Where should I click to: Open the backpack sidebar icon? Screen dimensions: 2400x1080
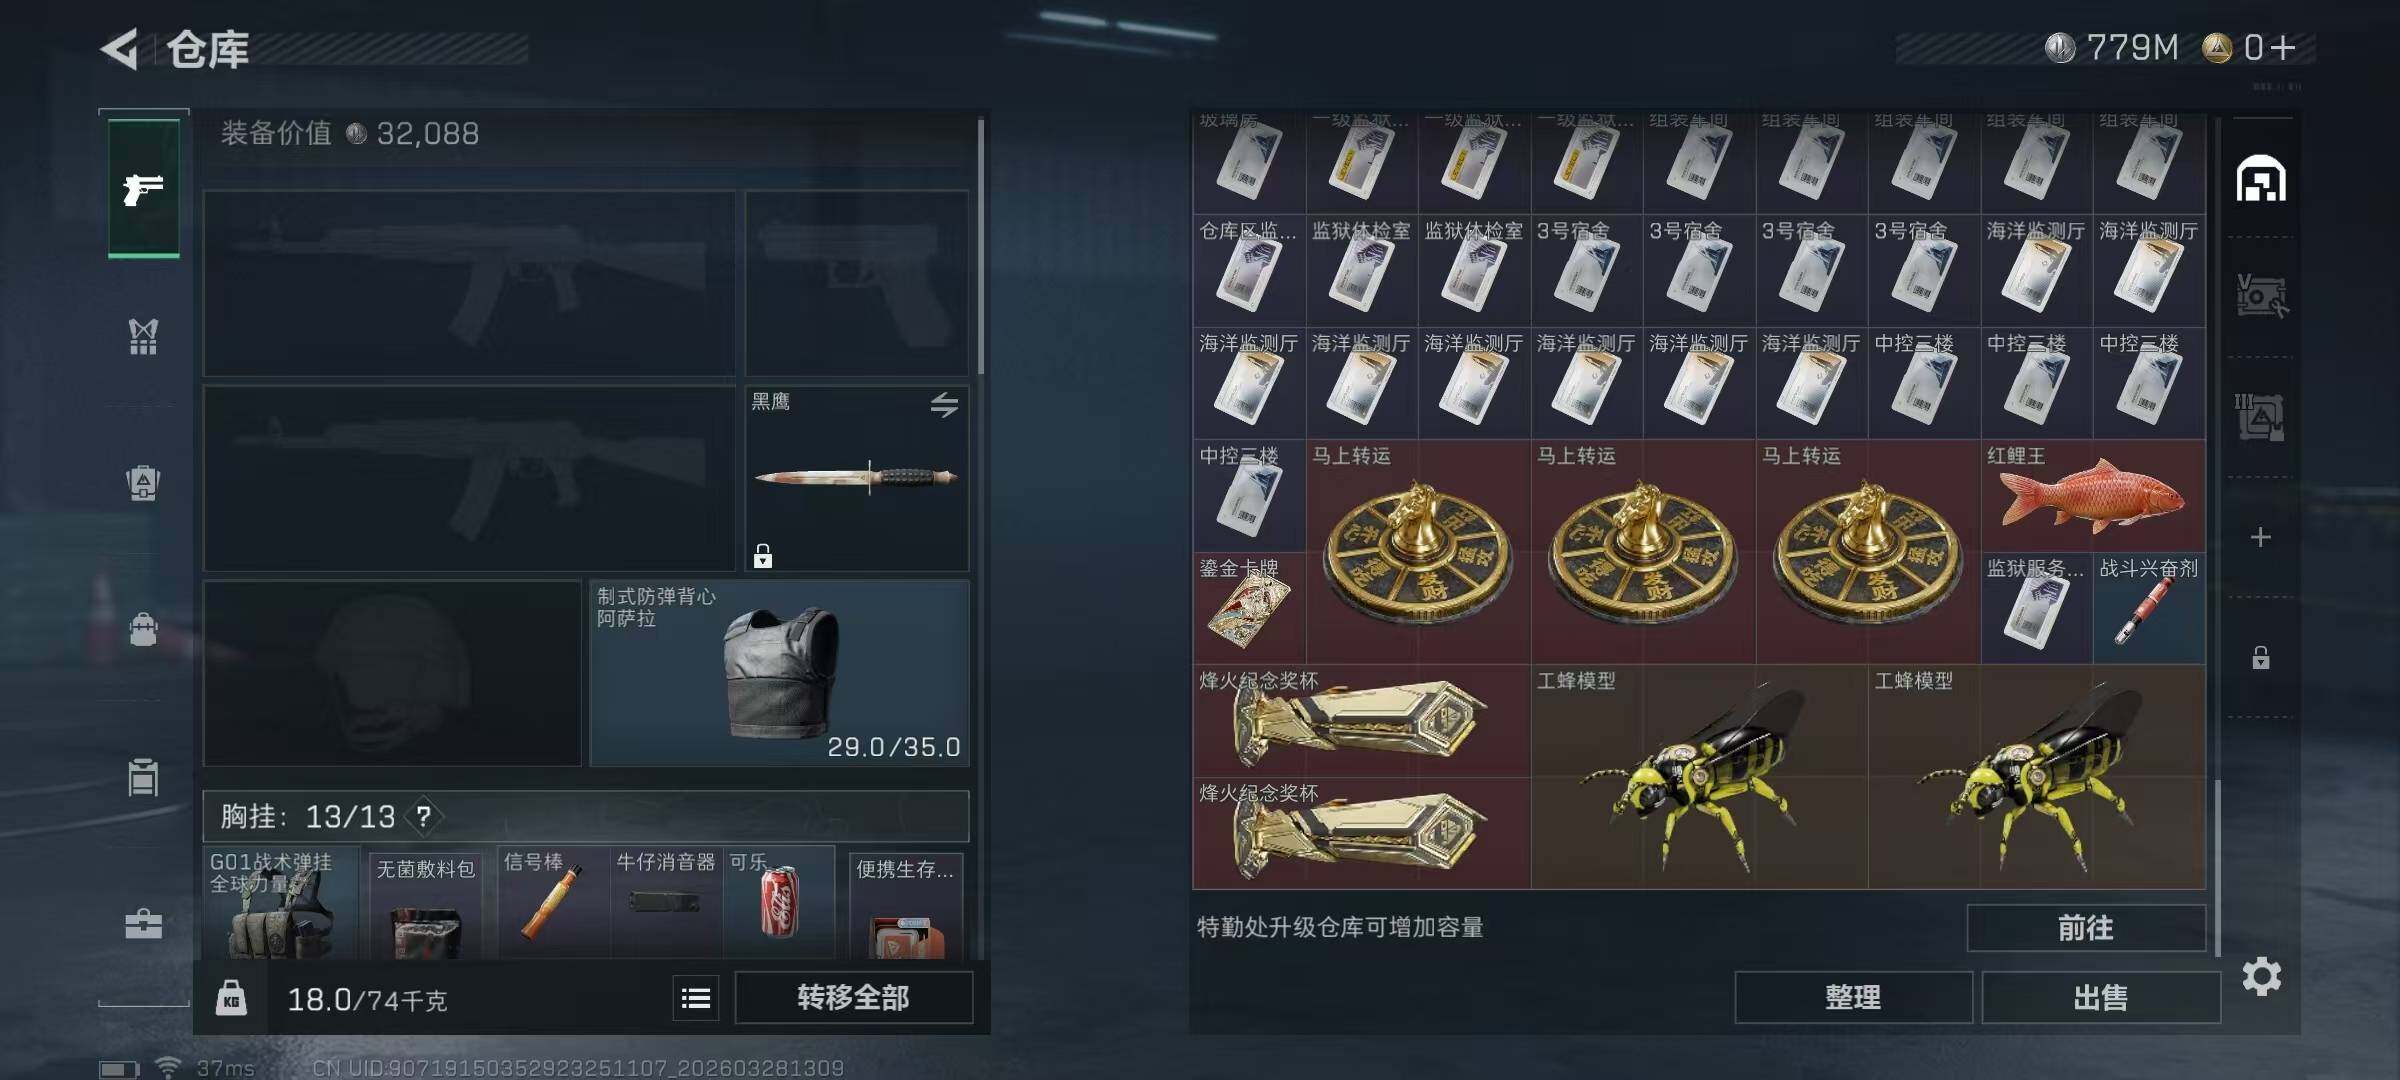click(144, 483)
